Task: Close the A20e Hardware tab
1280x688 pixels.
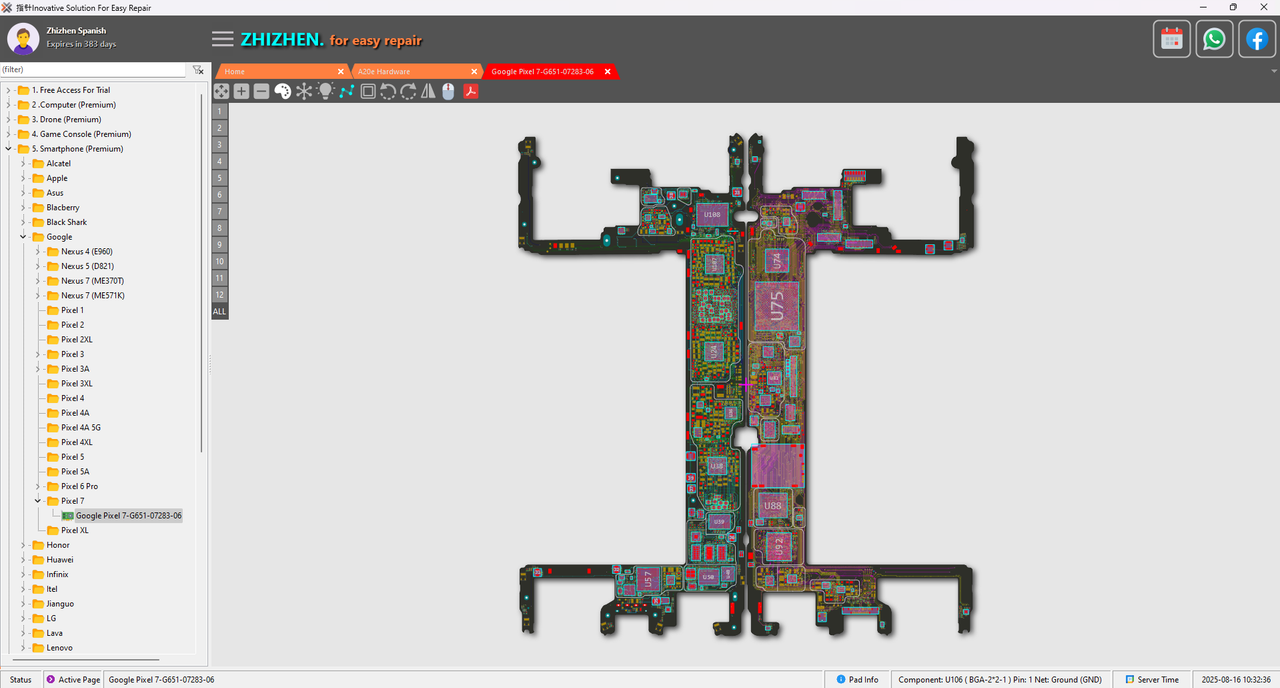Action: coord(474,72)
